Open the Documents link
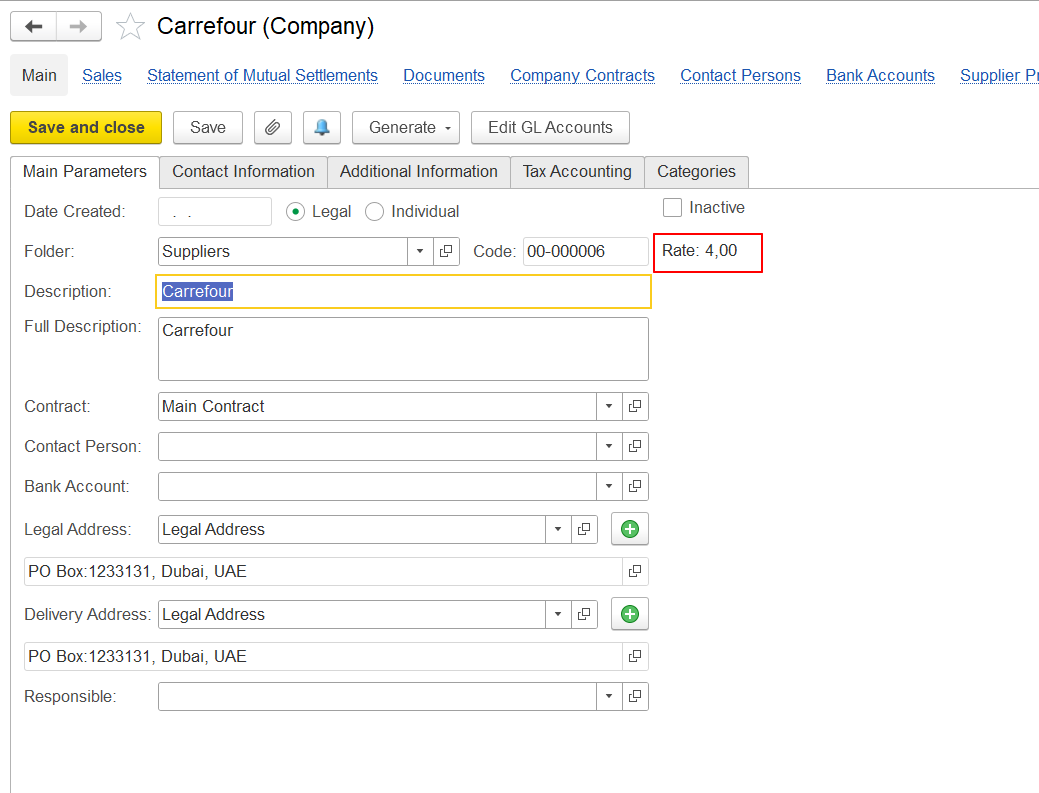 click(444, 76)
